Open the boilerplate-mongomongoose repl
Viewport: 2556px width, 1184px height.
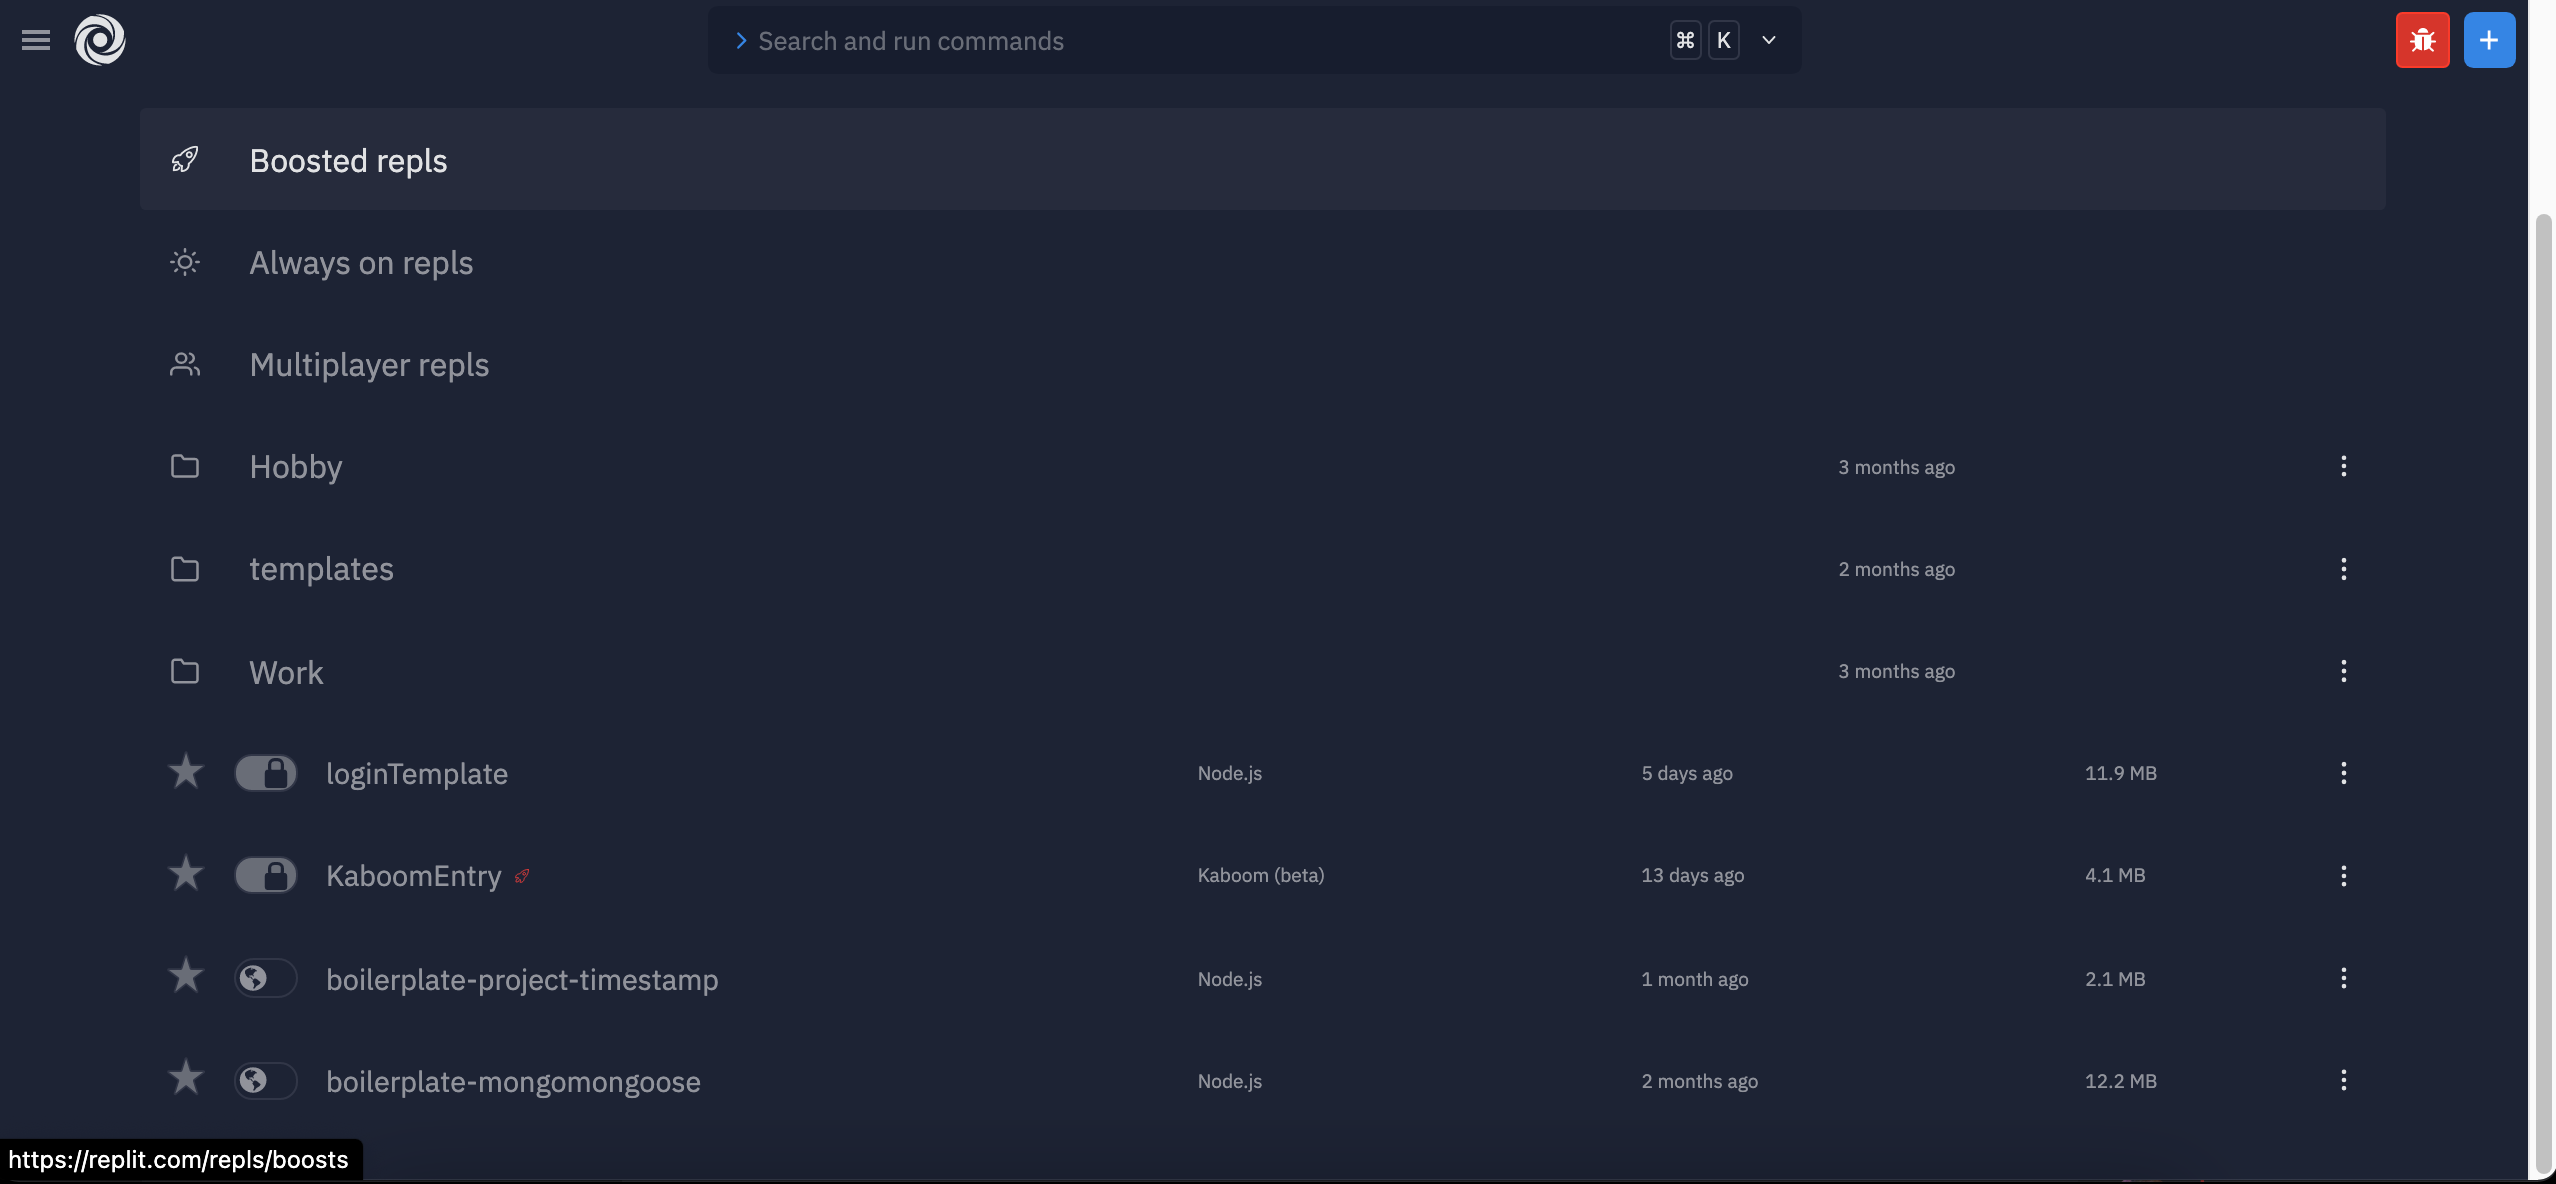coord(513,1081)
